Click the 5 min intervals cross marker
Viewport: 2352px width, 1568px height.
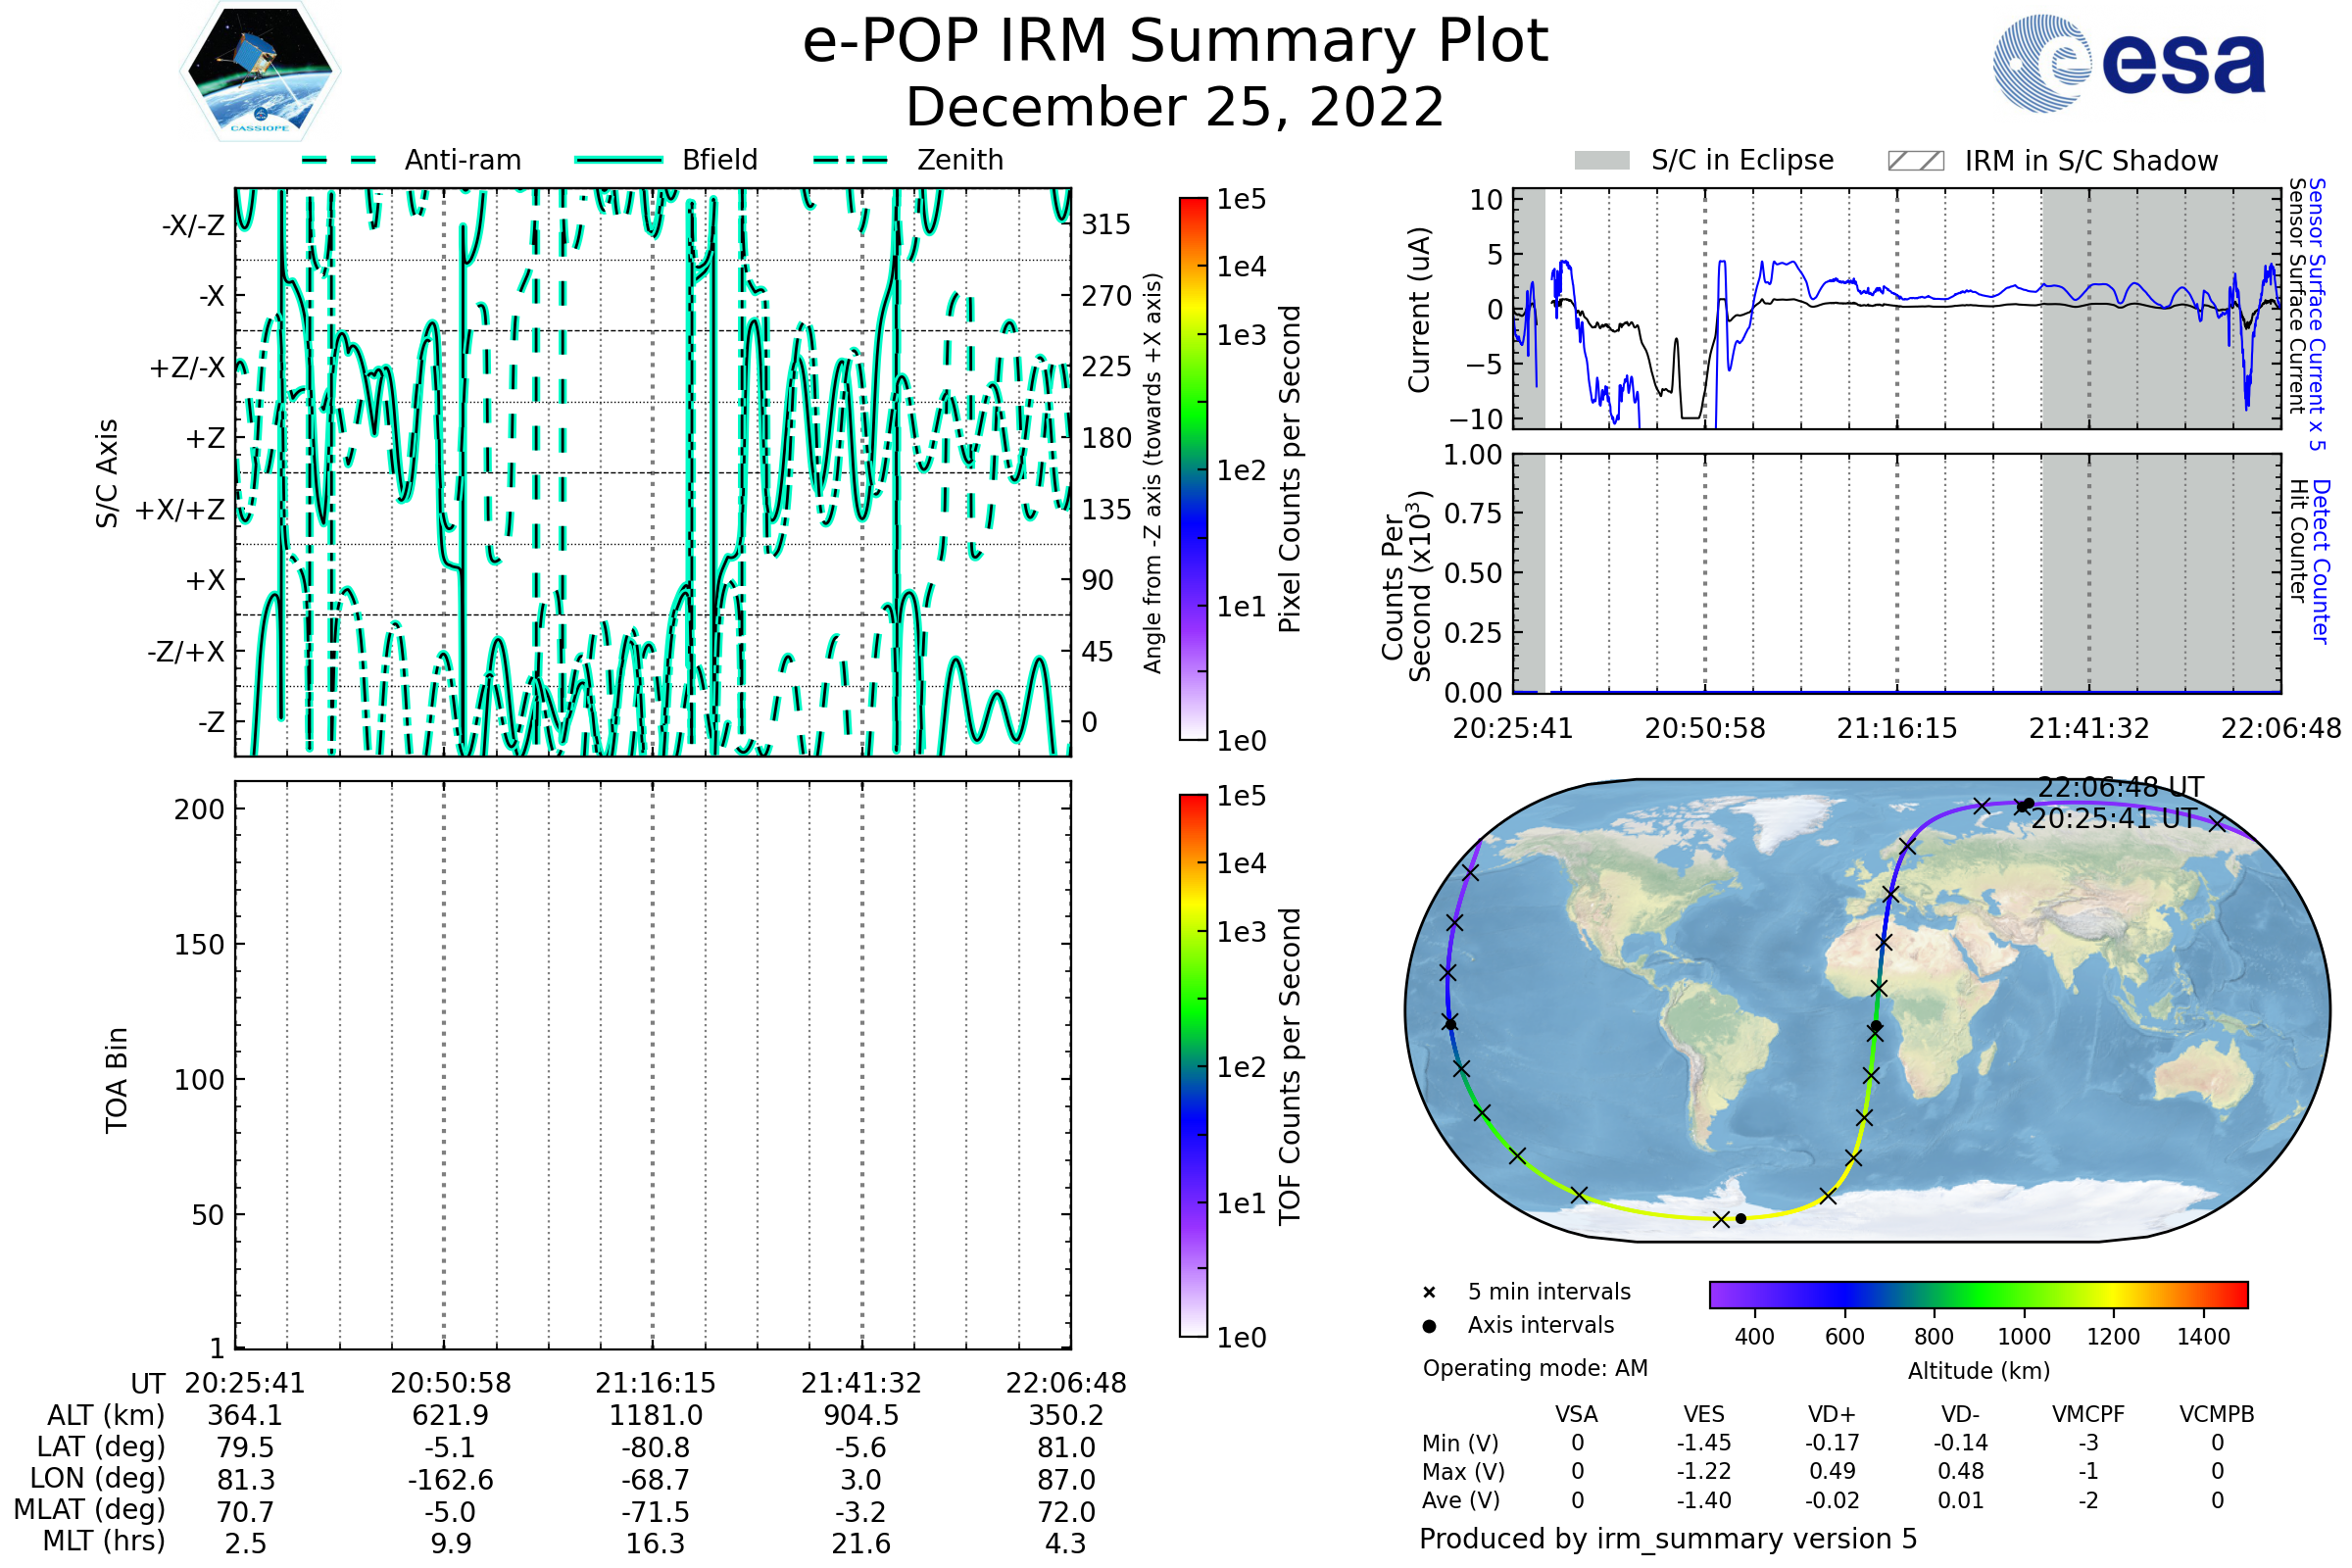(x=1429, y=1293)
